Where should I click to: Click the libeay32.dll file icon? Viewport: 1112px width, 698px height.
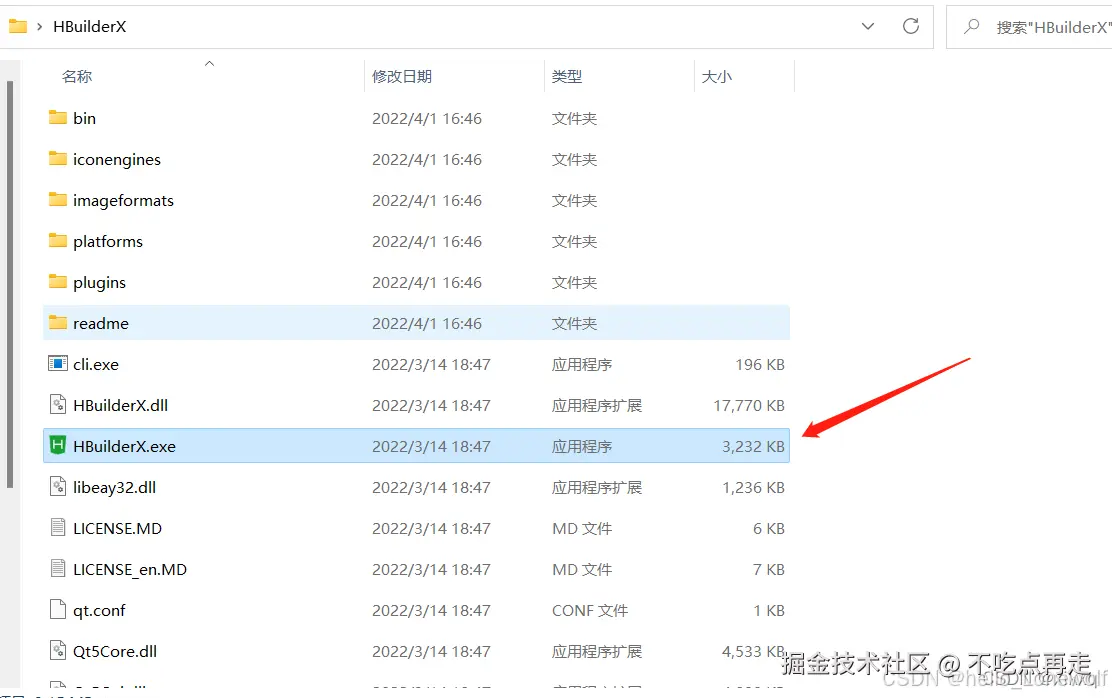click(x=57, y=487)
